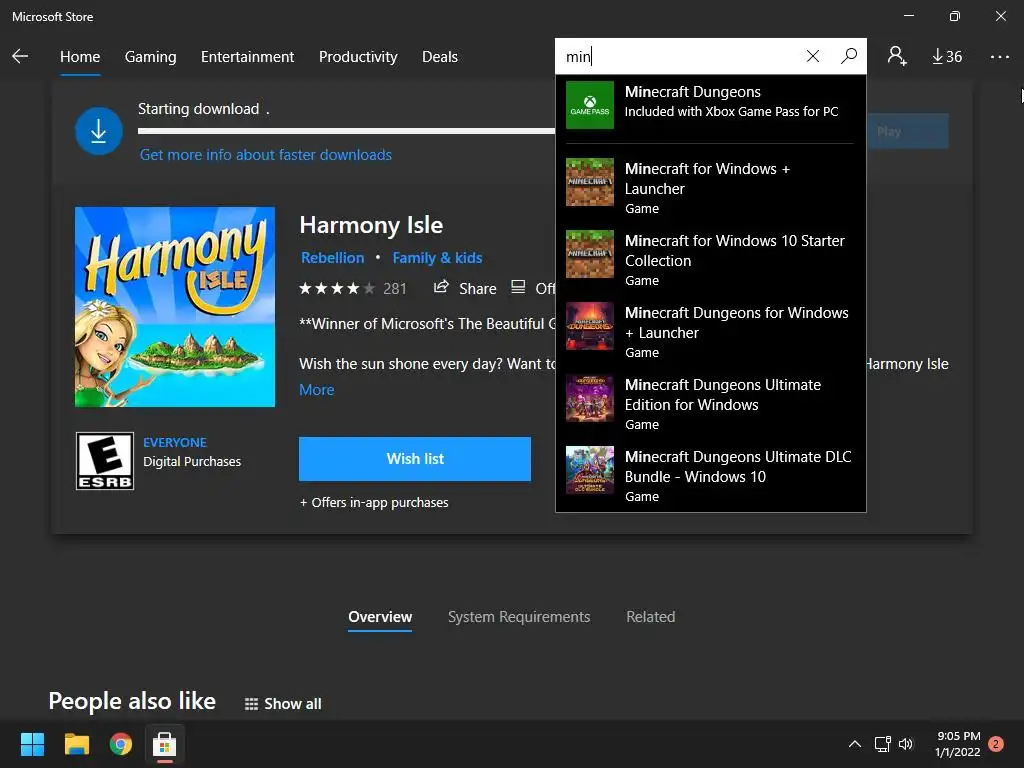Select the System Requirements tab
1024x768 pixels.
tap(519, 616)
